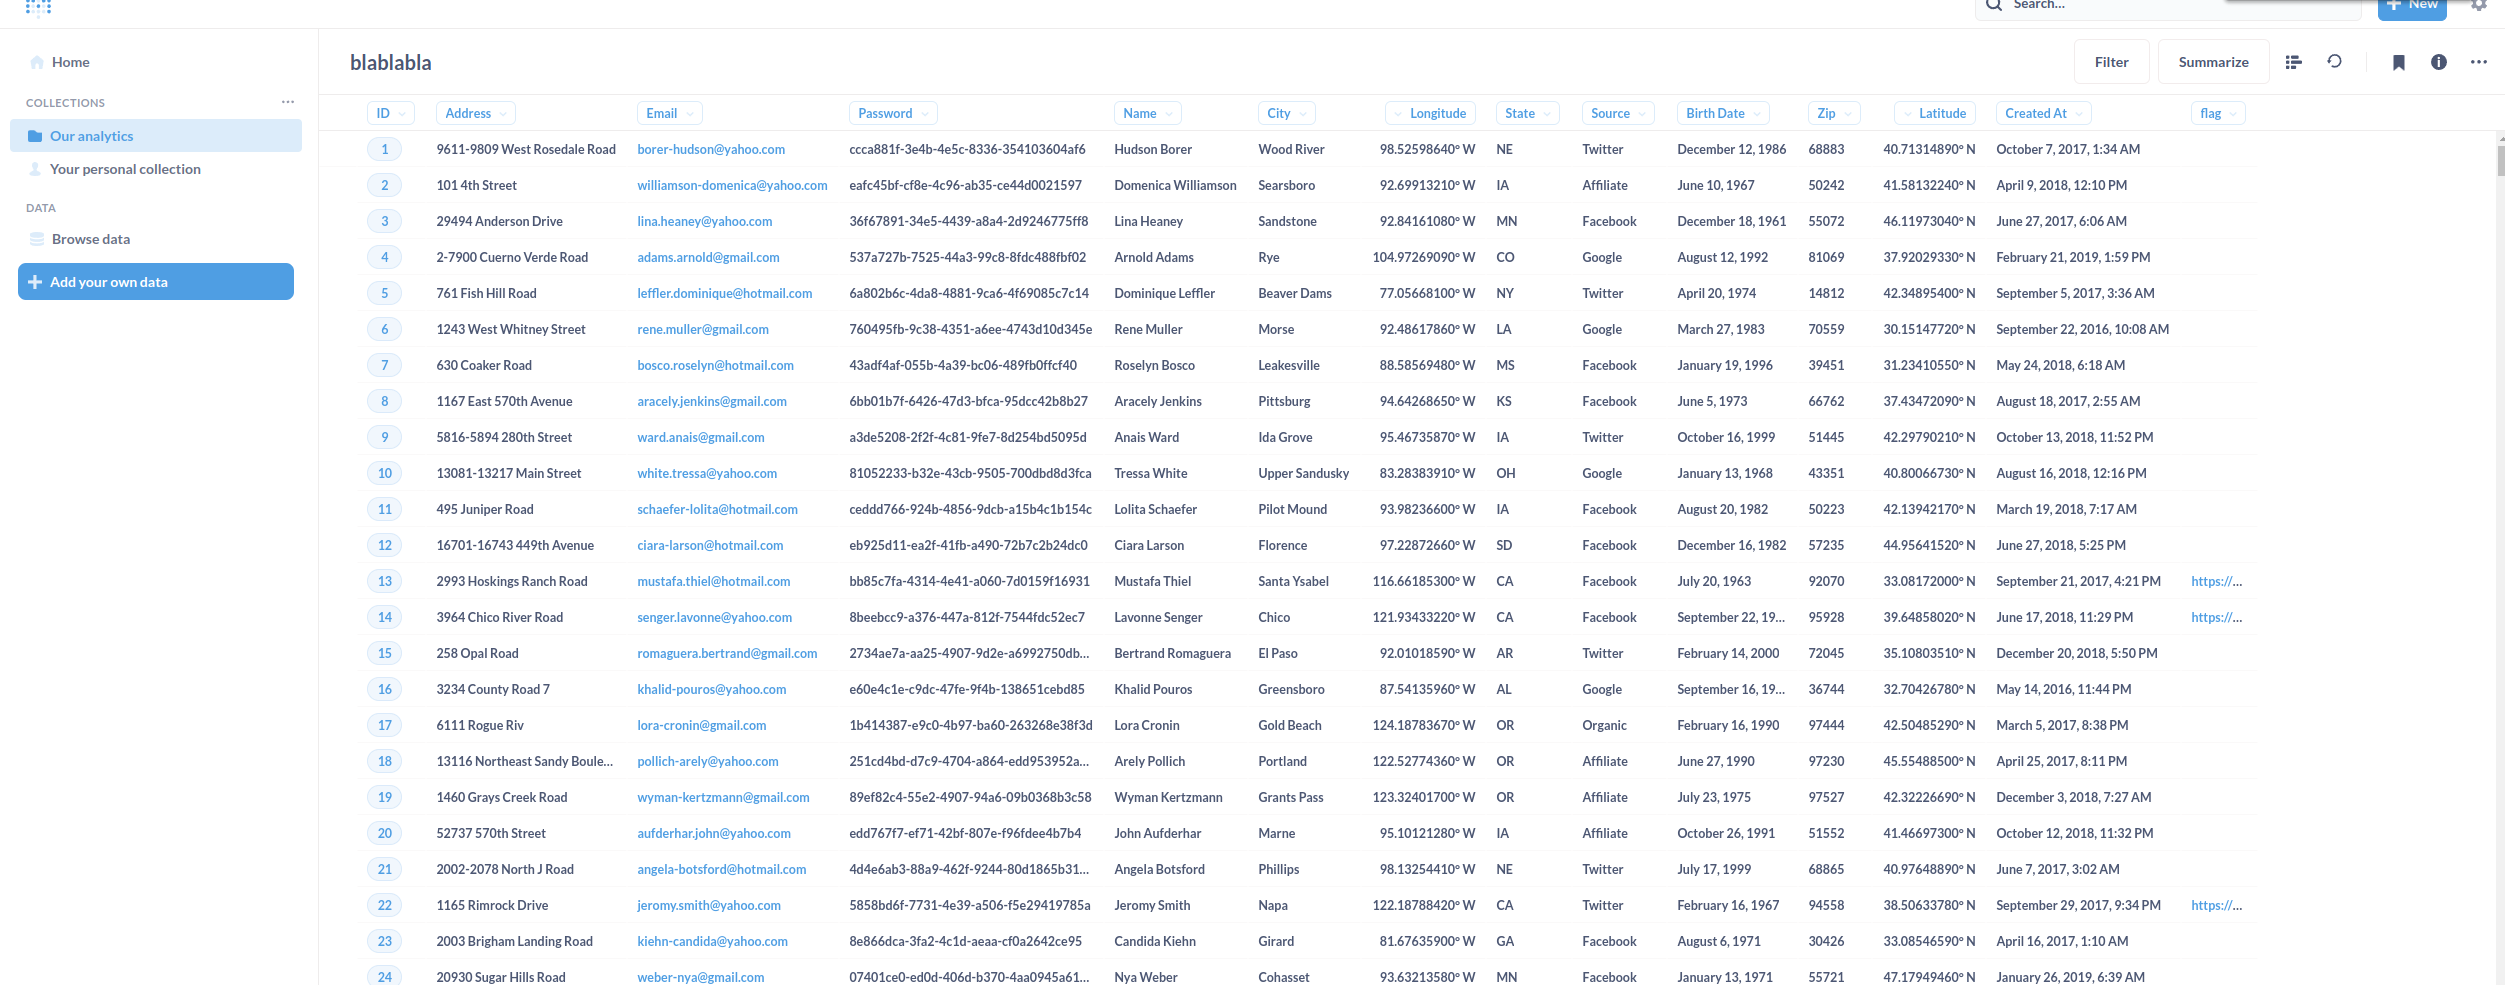Click city cell Santa Ysabel
This screenshot has height=985, width=2505.
pyautogui.click(x=1293, y=581)
